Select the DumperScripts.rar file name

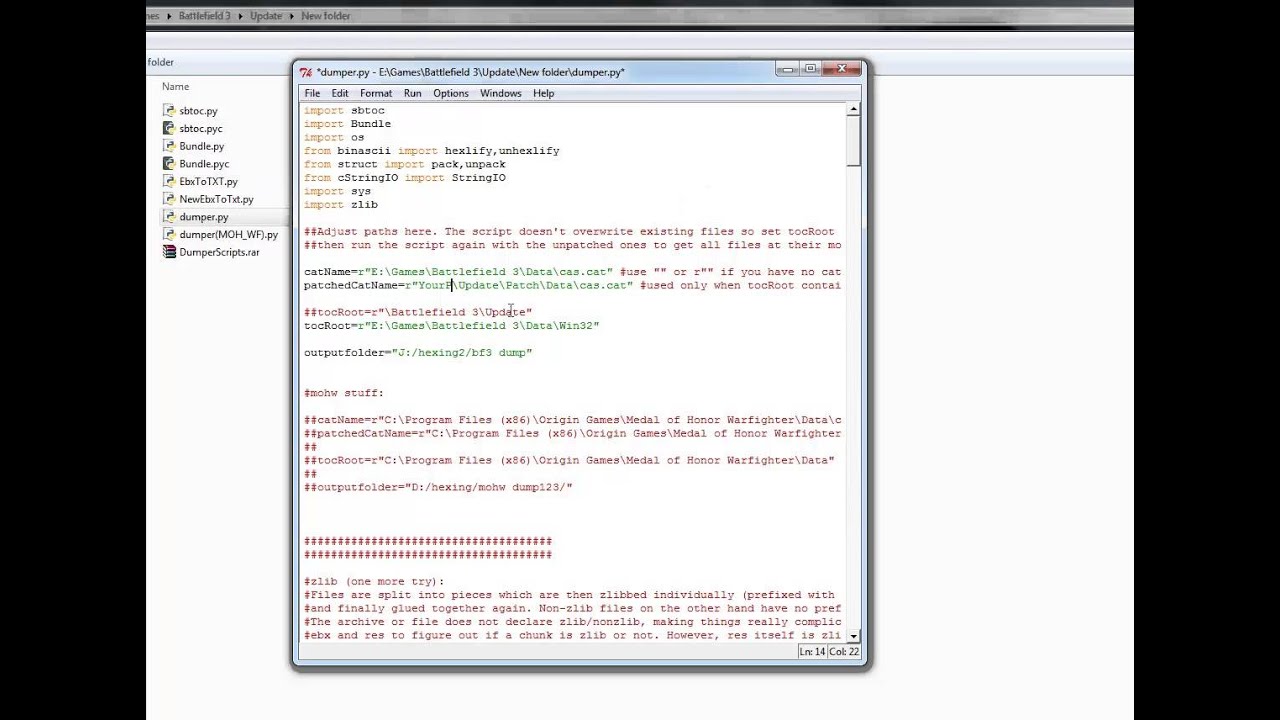219,252
